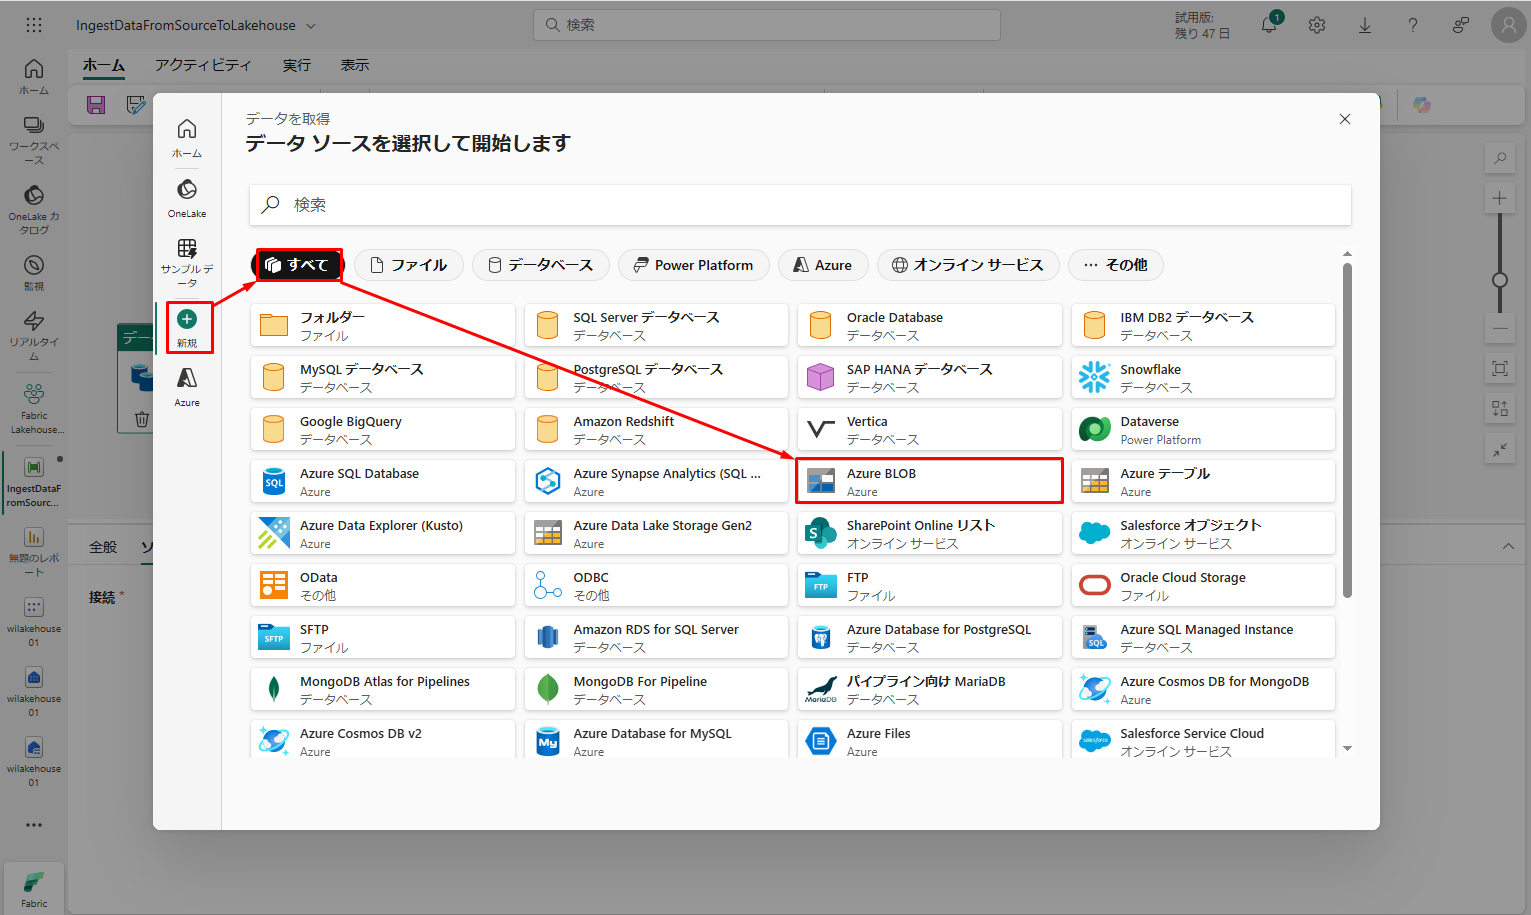
Task: Collapse properties pane chevron at right
Action: (1508, 546)
